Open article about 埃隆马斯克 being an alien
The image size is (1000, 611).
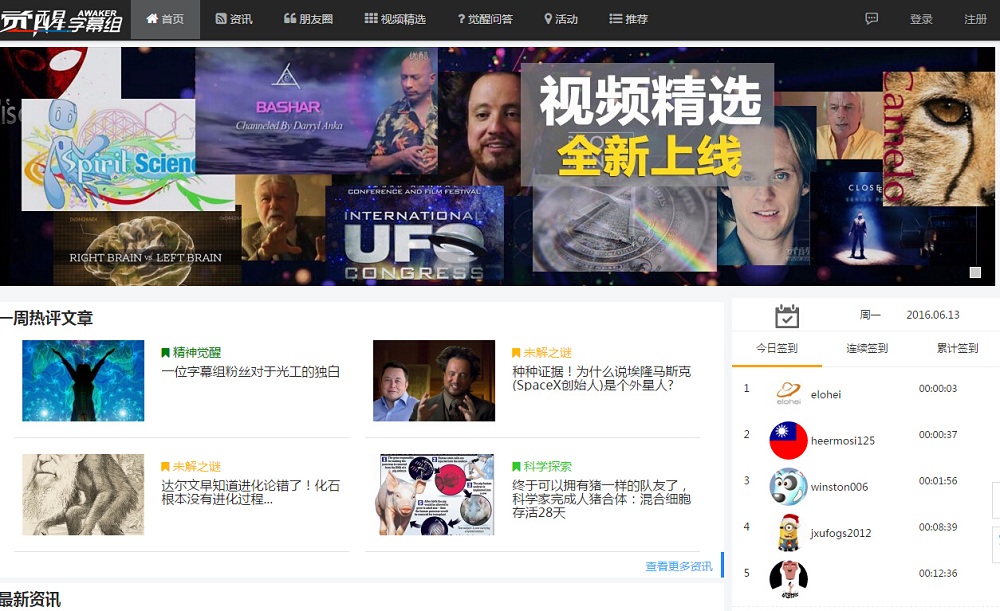601,378
